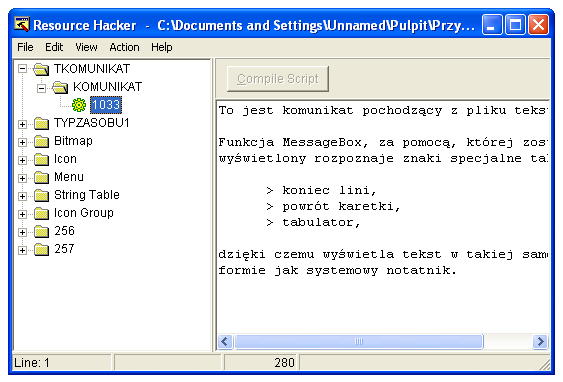The image size is (563, 382).
Task: Open the File menu
Action: click(x=25, y=47)
